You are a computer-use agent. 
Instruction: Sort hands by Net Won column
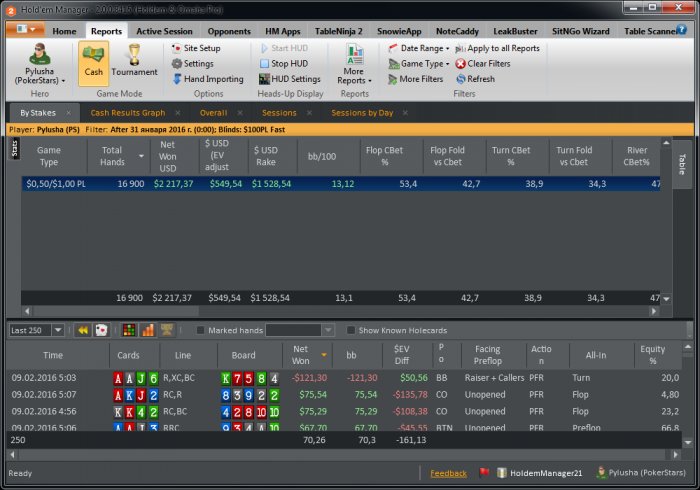[308, 355]
